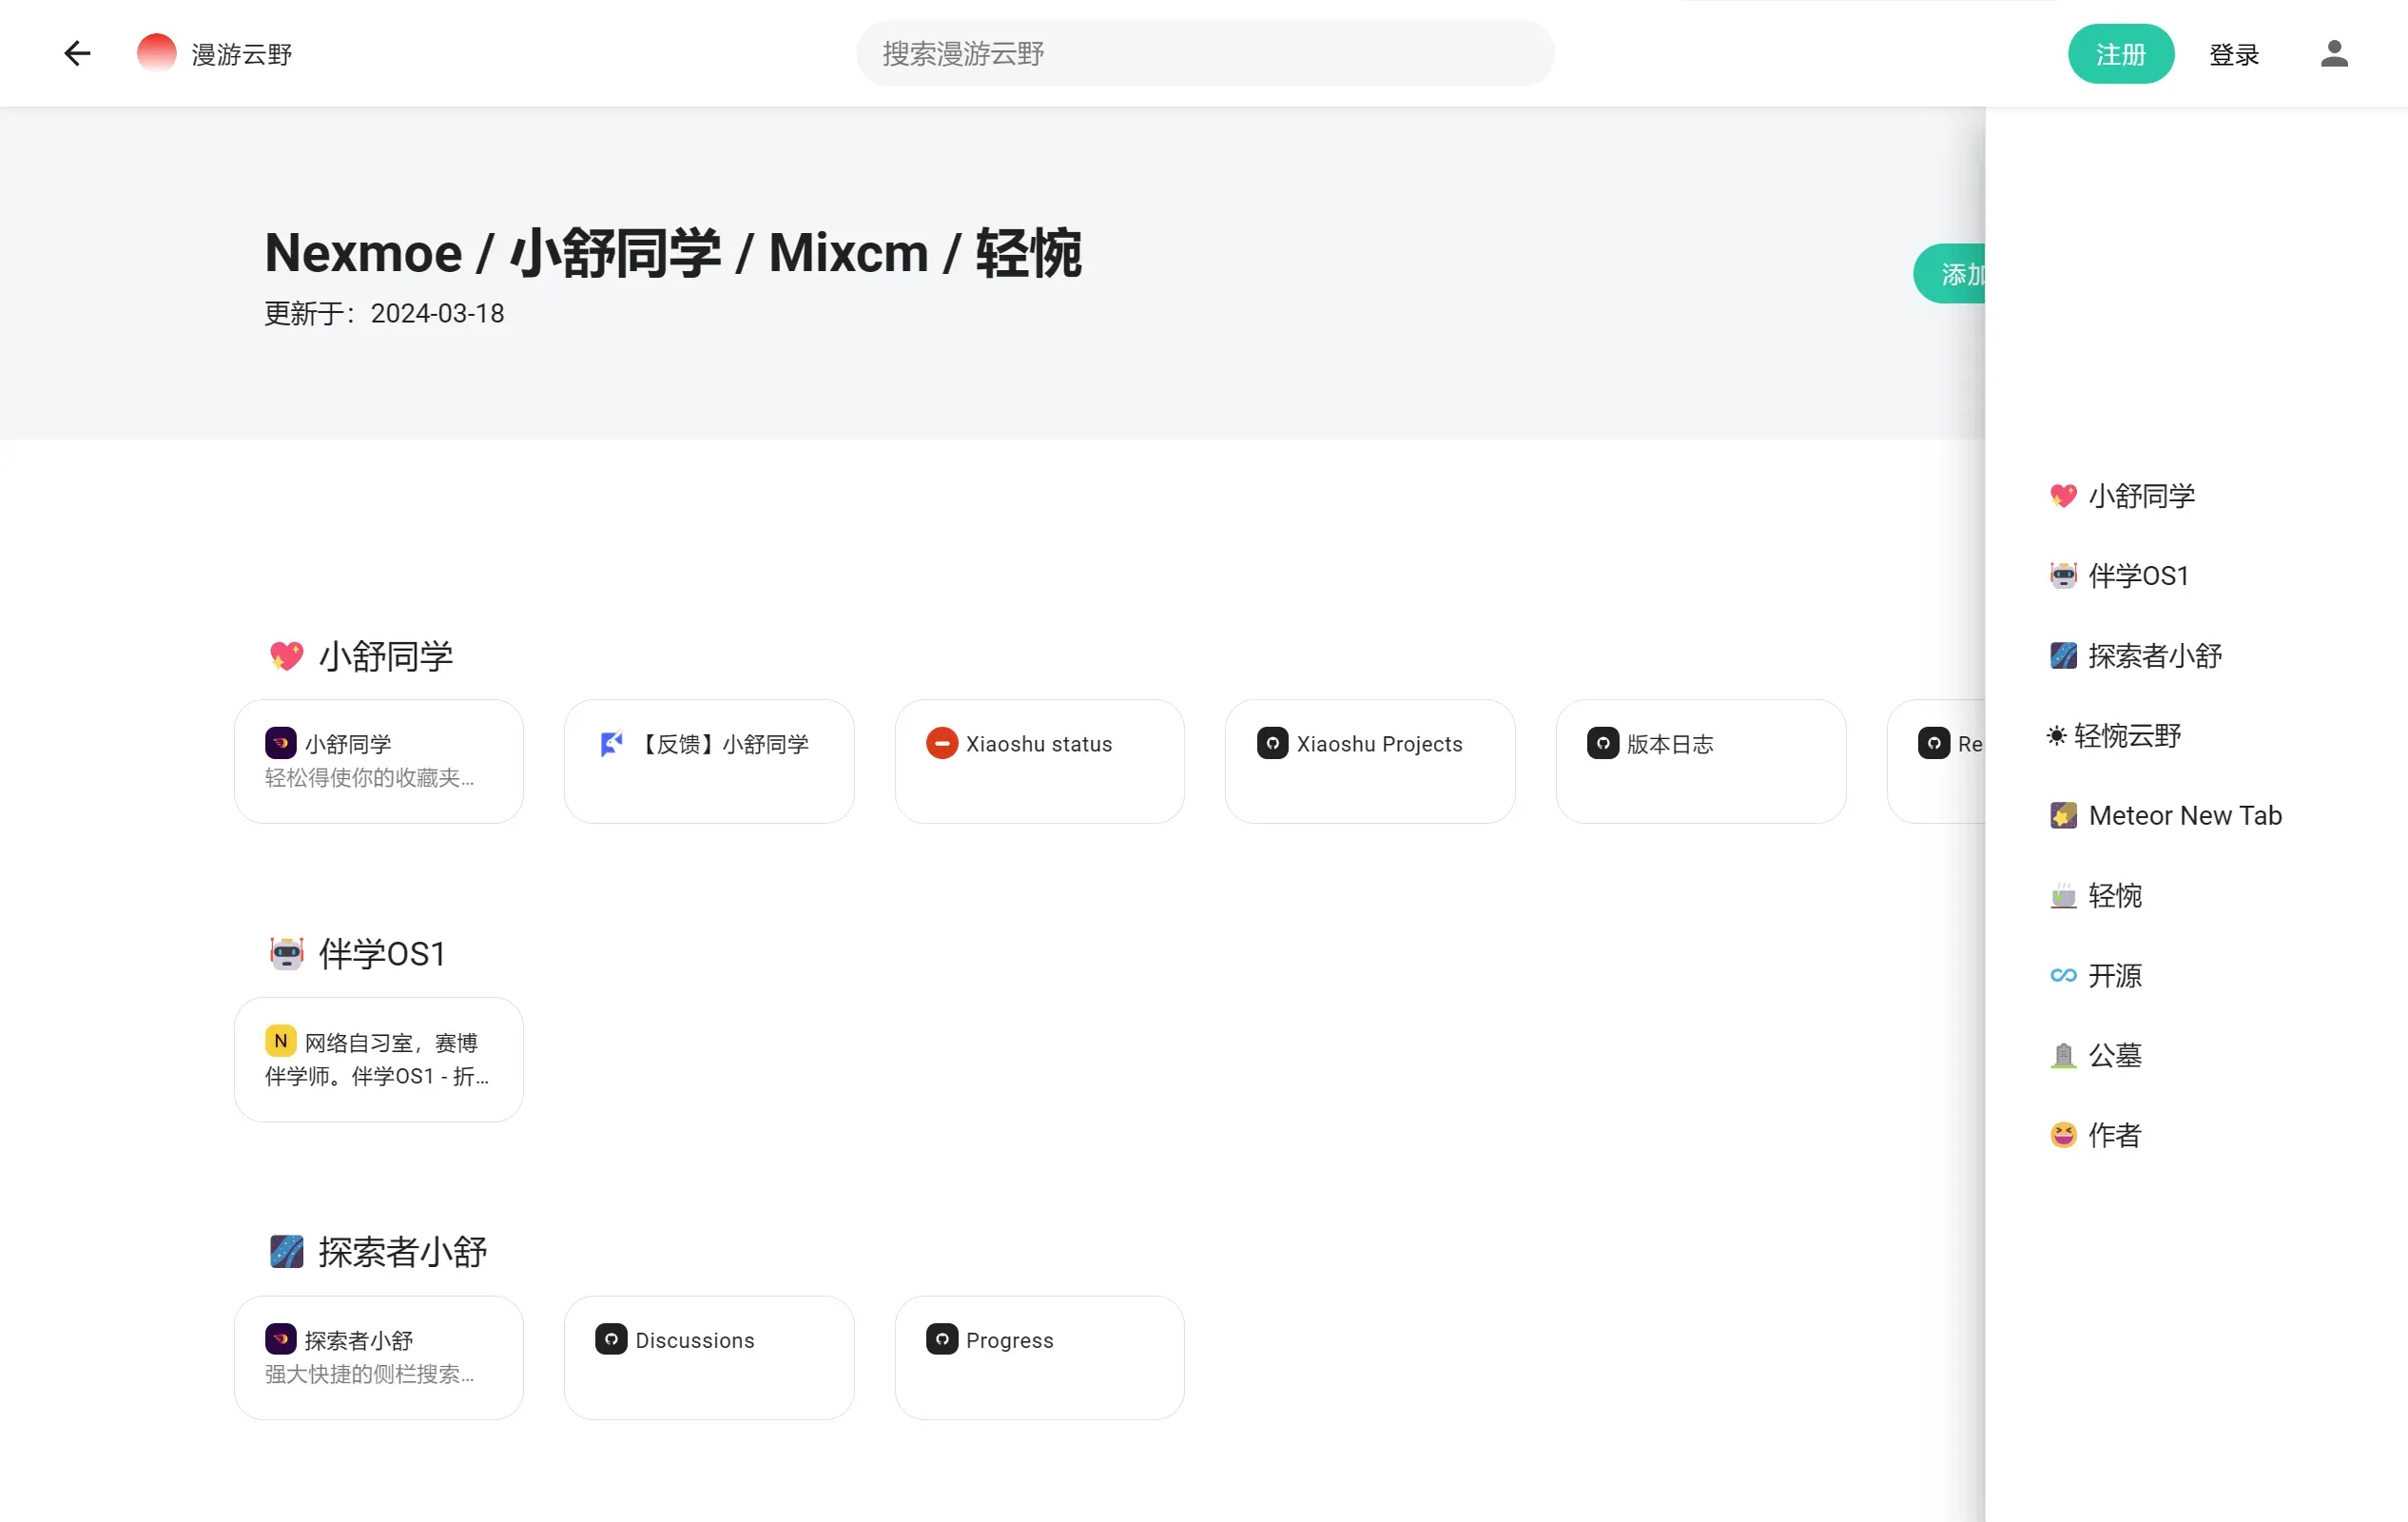
Task: Click the Figma icon on 【反馈】小舒同学 card
Action: [611, 743]
